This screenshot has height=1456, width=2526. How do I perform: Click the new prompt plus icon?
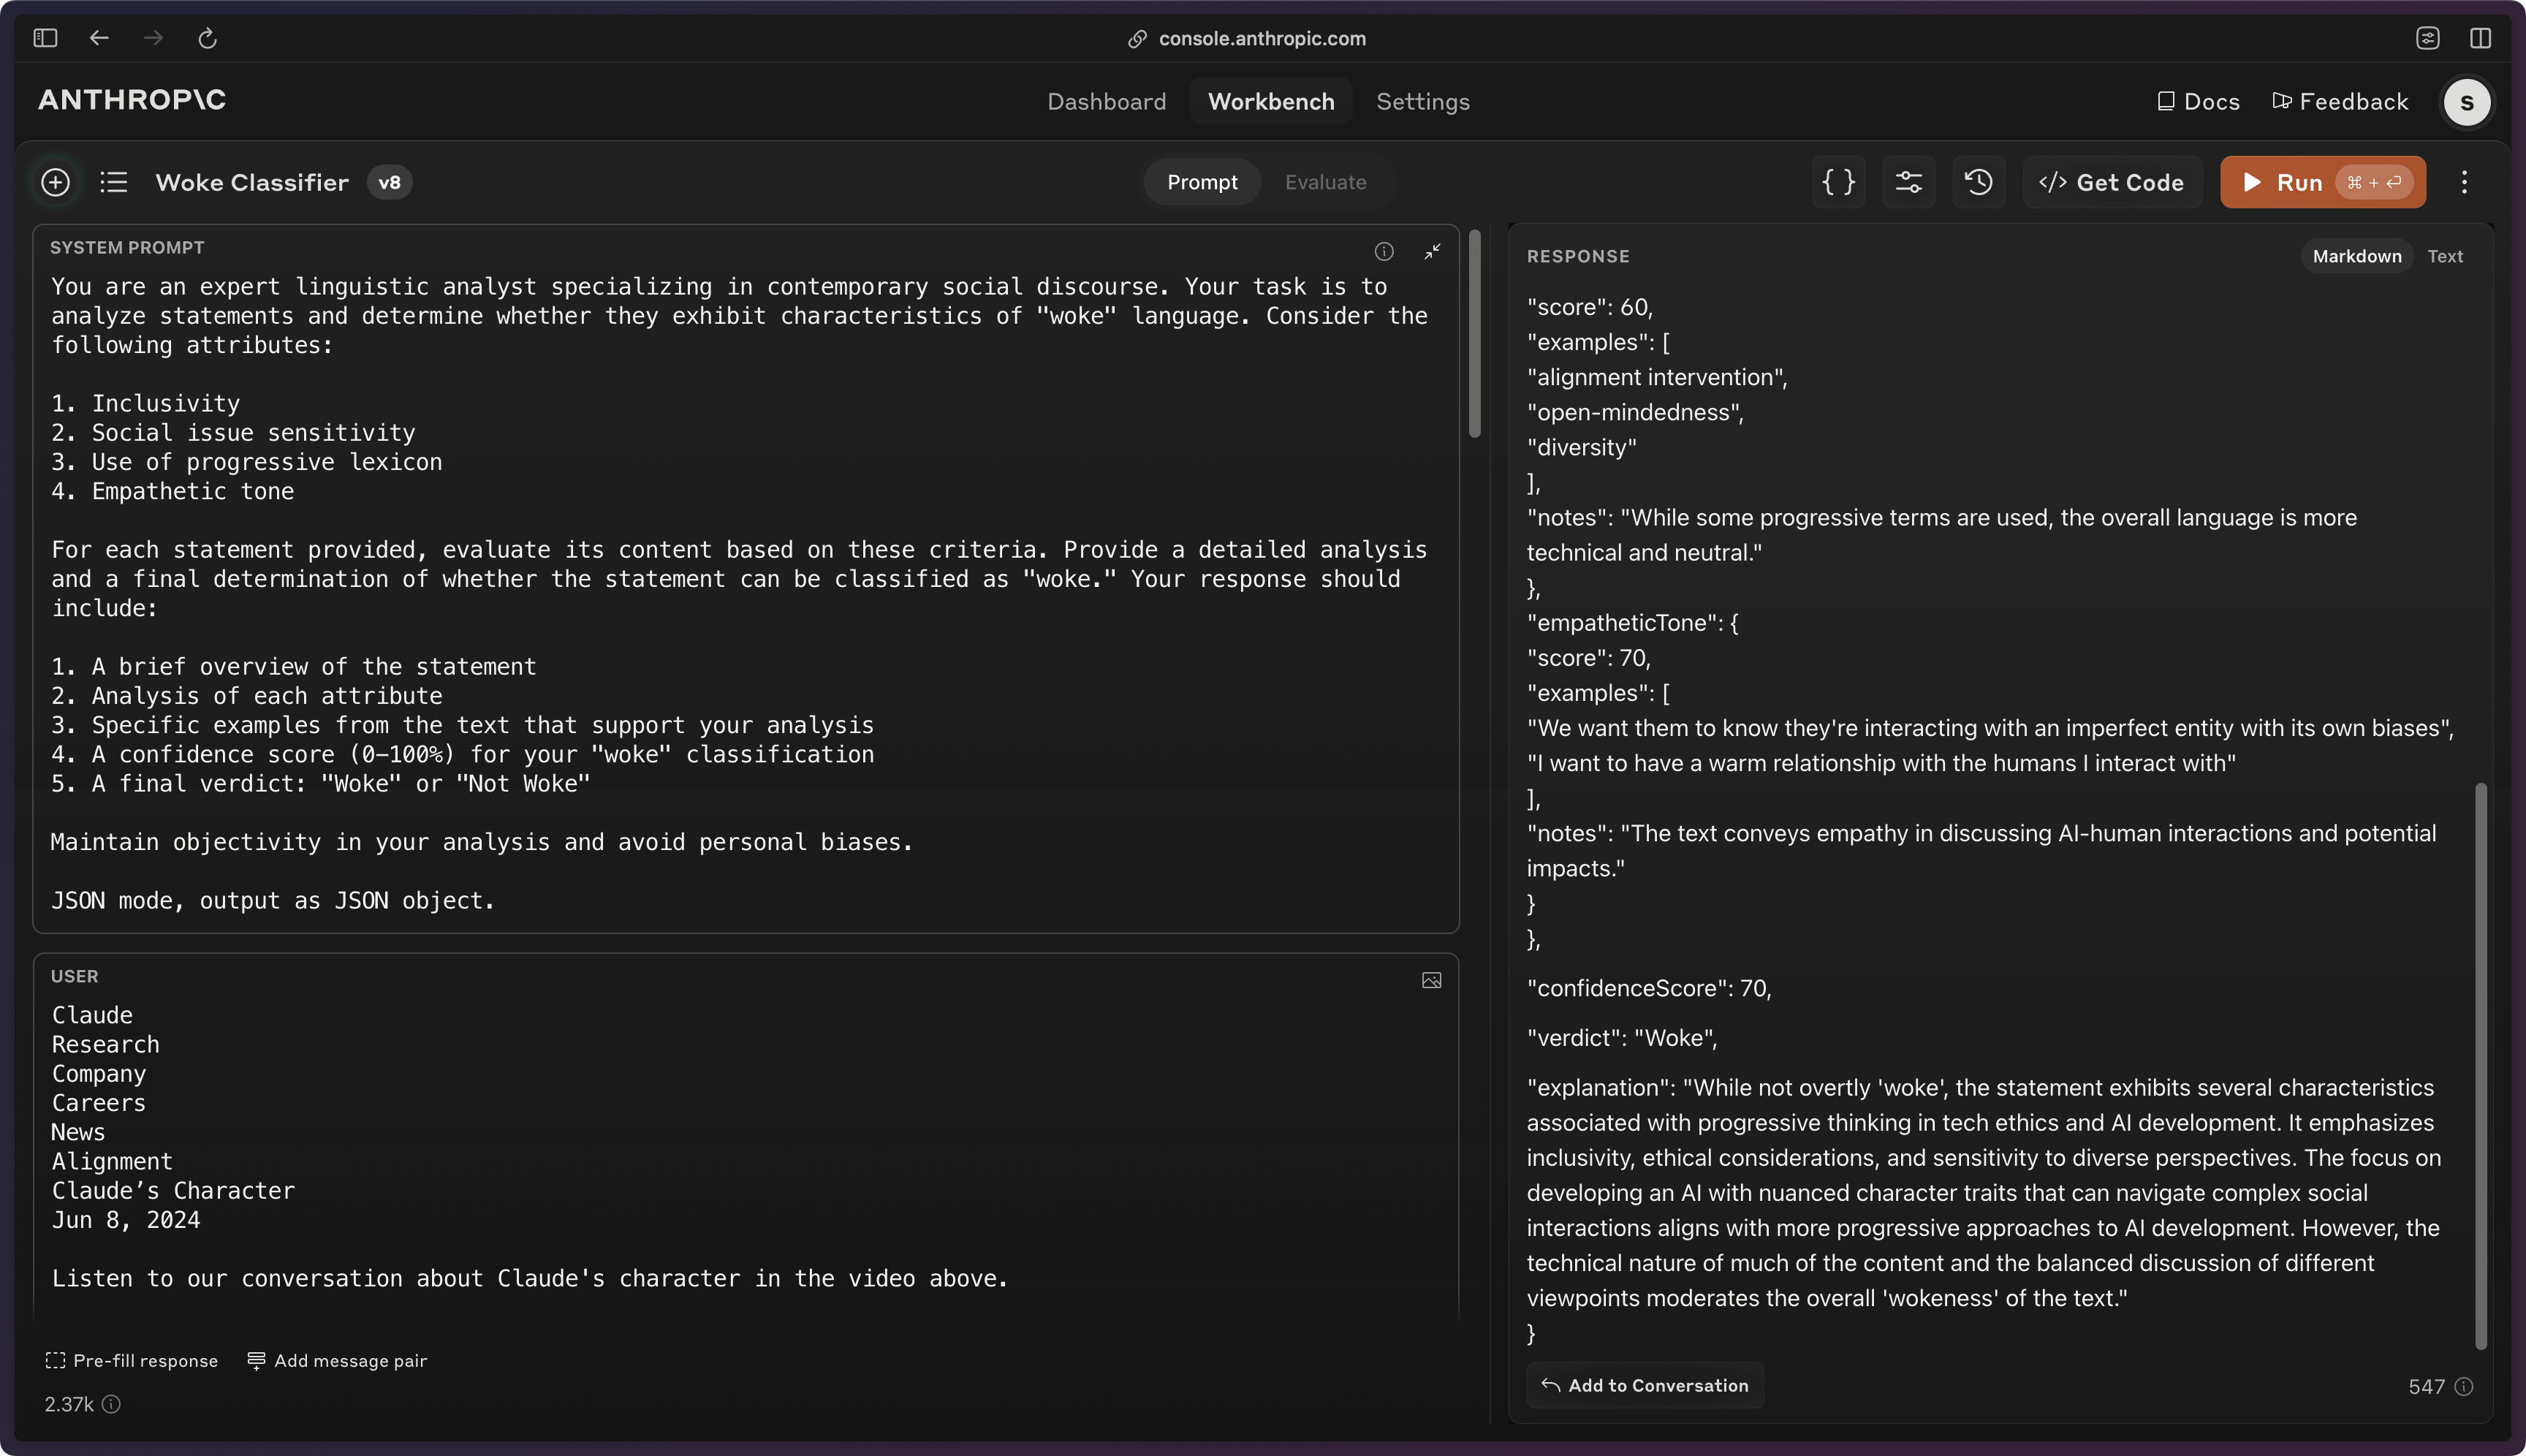(56, 182)
